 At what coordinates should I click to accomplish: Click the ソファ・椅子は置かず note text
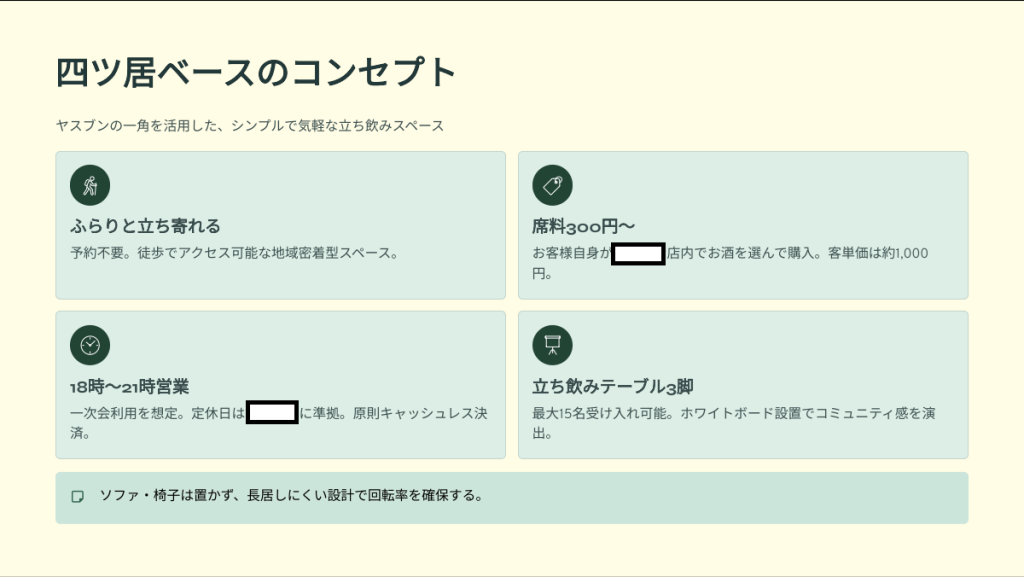coord(292,495)
